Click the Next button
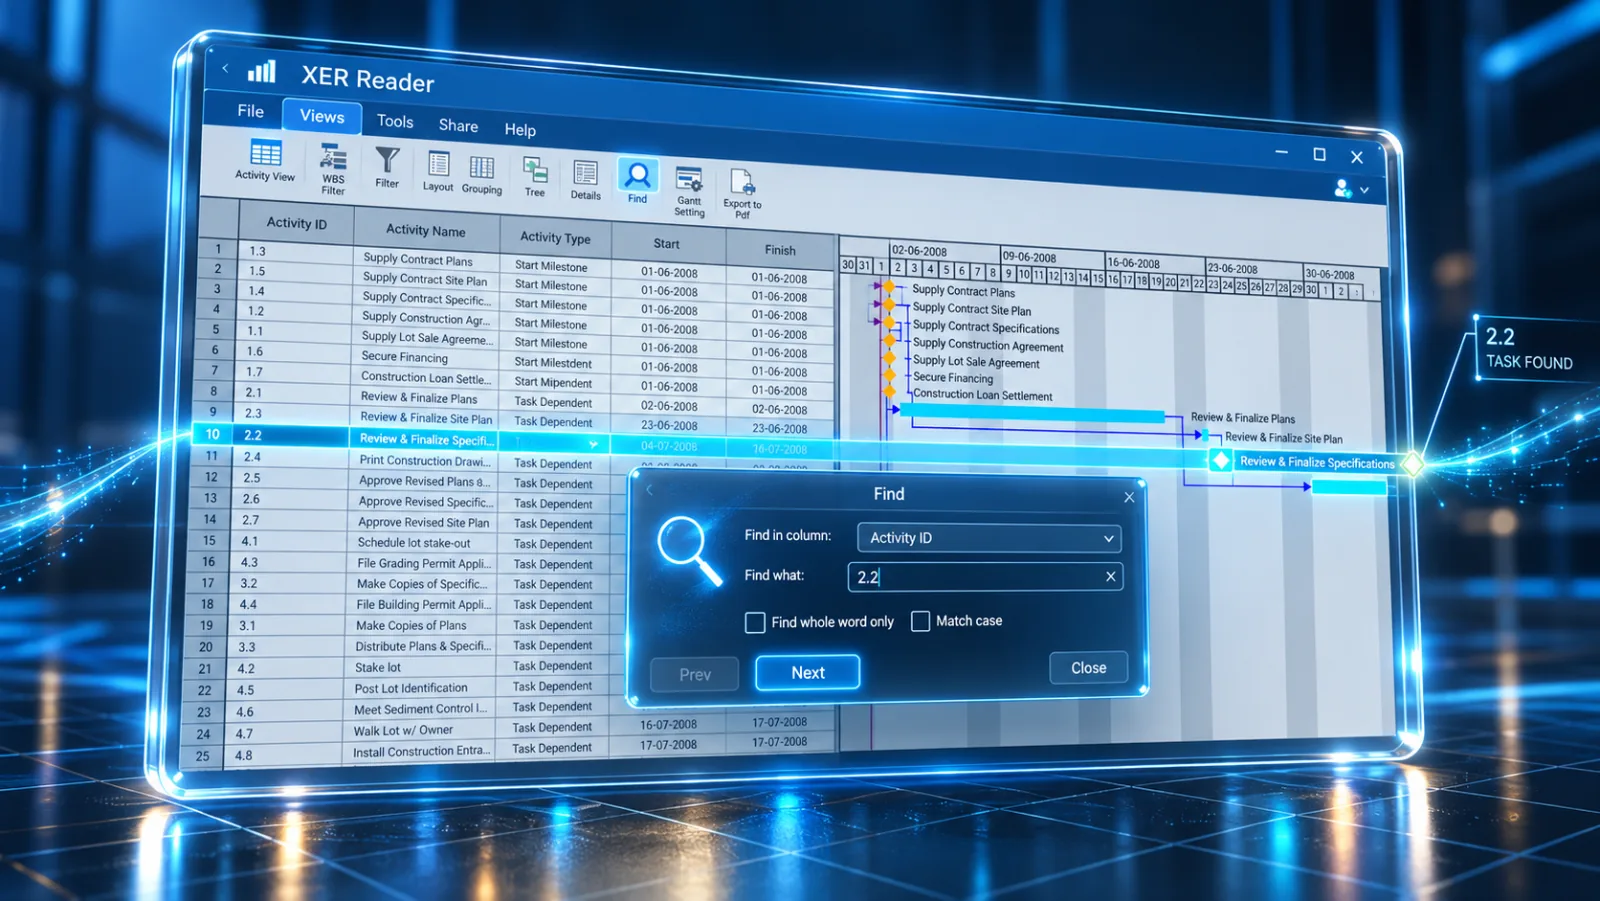This screenshot has height=901, width=1600. [808, 673]
